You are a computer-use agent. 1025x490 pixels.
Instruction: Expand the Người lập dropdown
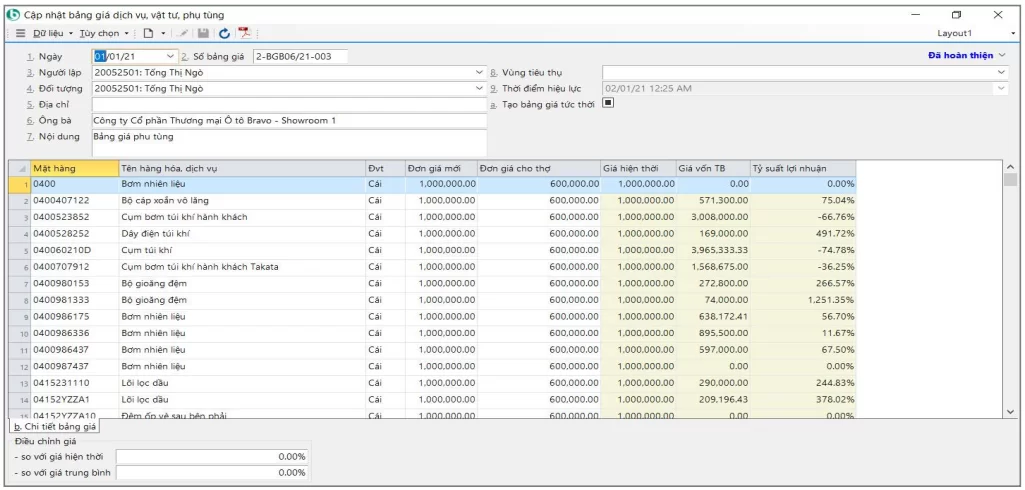pos(479,73)
